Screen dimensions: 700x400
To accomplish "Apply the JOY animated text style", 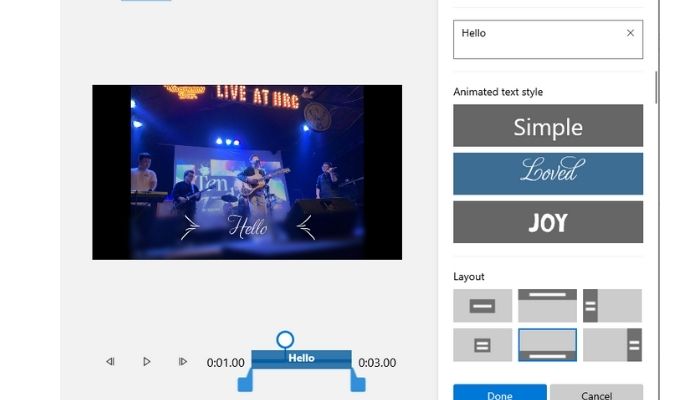I will pyautogui.click(x=547, y=222).
